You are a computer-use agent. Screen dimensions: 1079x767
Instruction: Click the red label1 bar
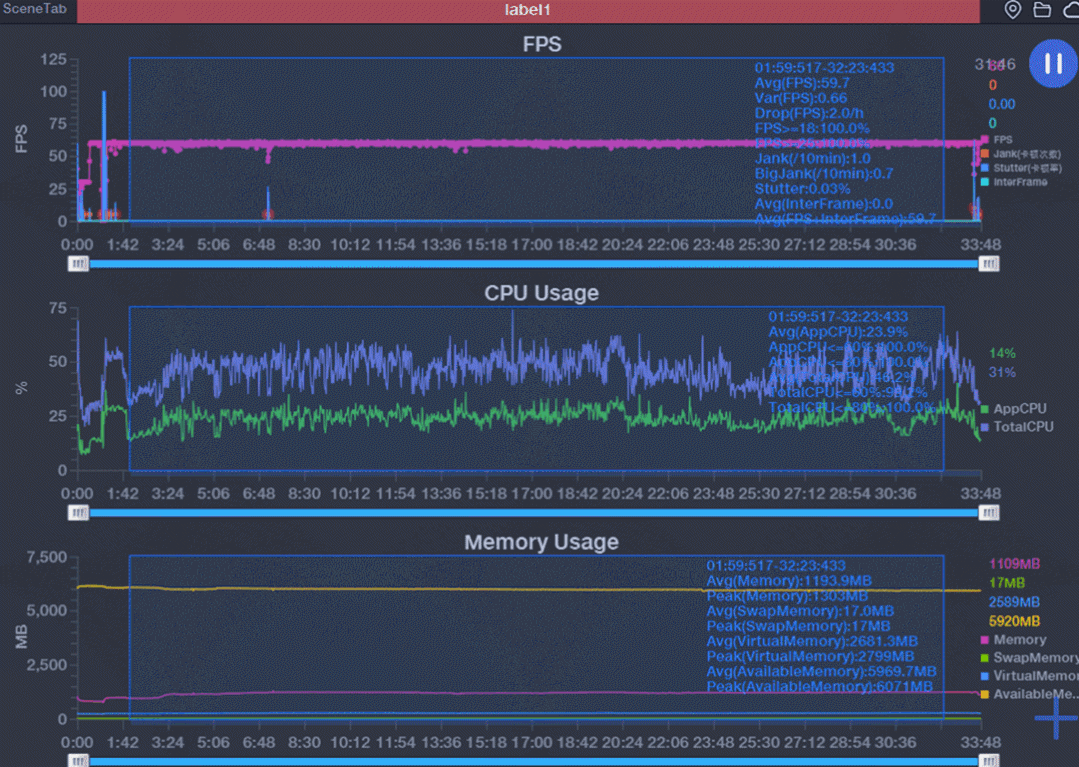tap(528, 10)
